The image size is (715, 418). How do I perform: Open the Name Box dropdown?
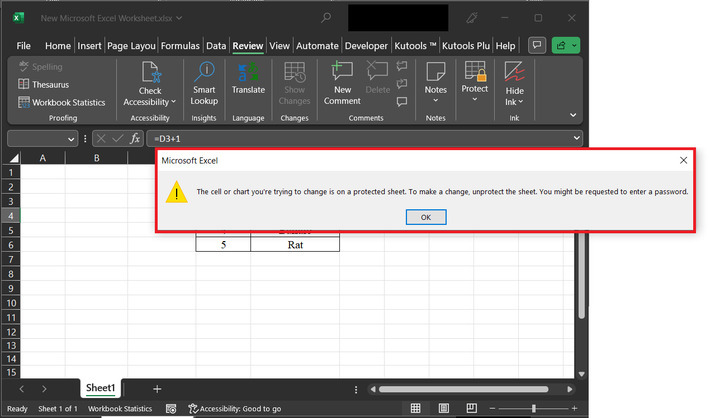(71, 139)
